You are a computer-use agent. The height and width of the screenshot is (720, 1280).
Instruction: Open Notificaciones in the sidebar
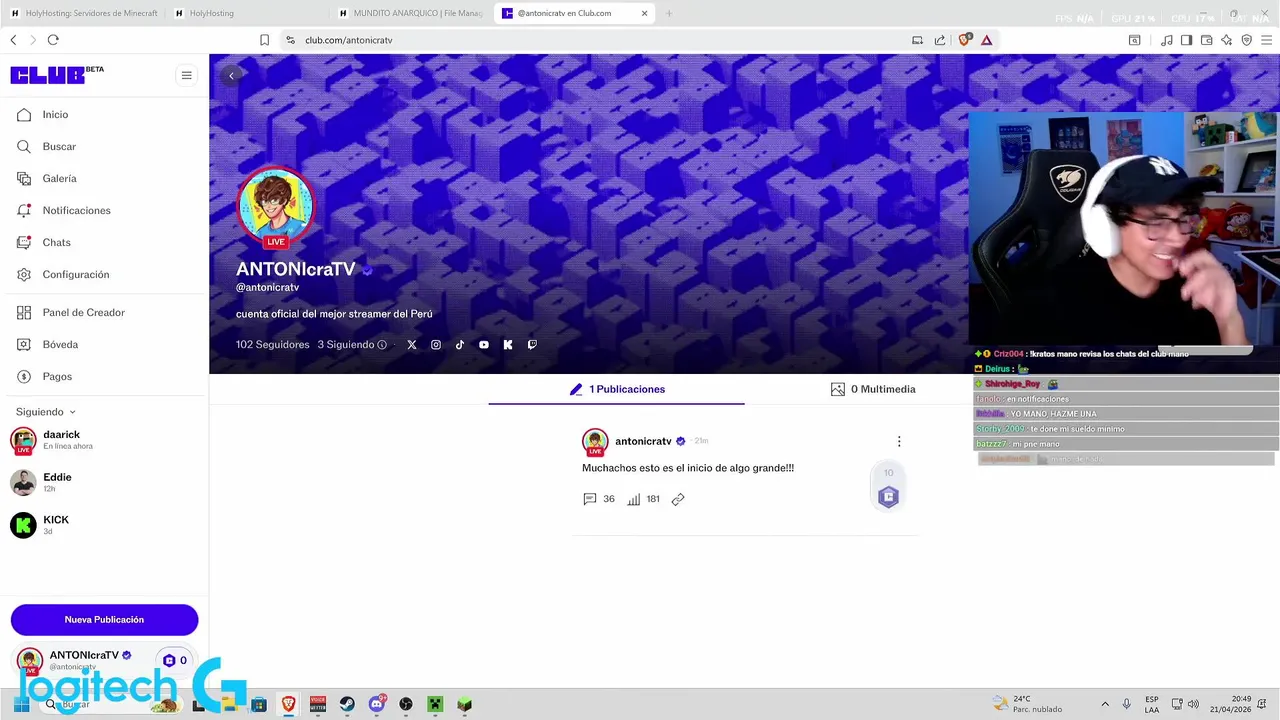coord(76,211)
